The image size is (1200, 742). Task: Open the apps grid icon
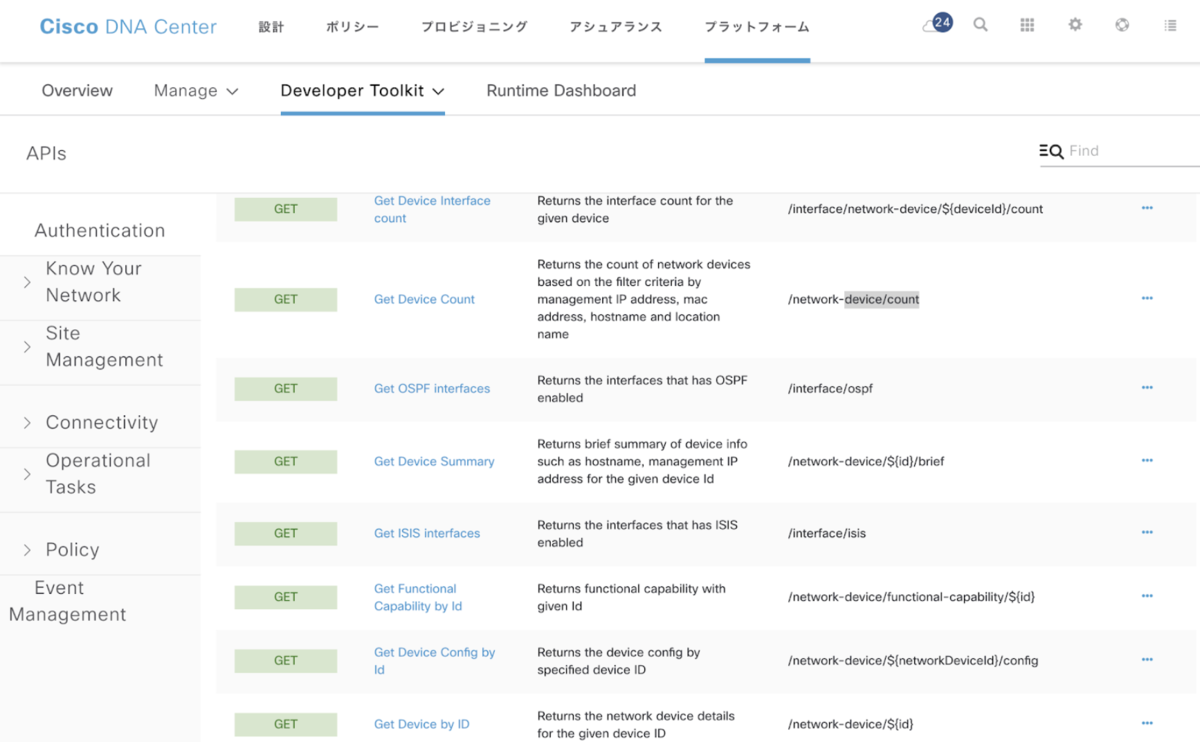(x=1027, y=25)
